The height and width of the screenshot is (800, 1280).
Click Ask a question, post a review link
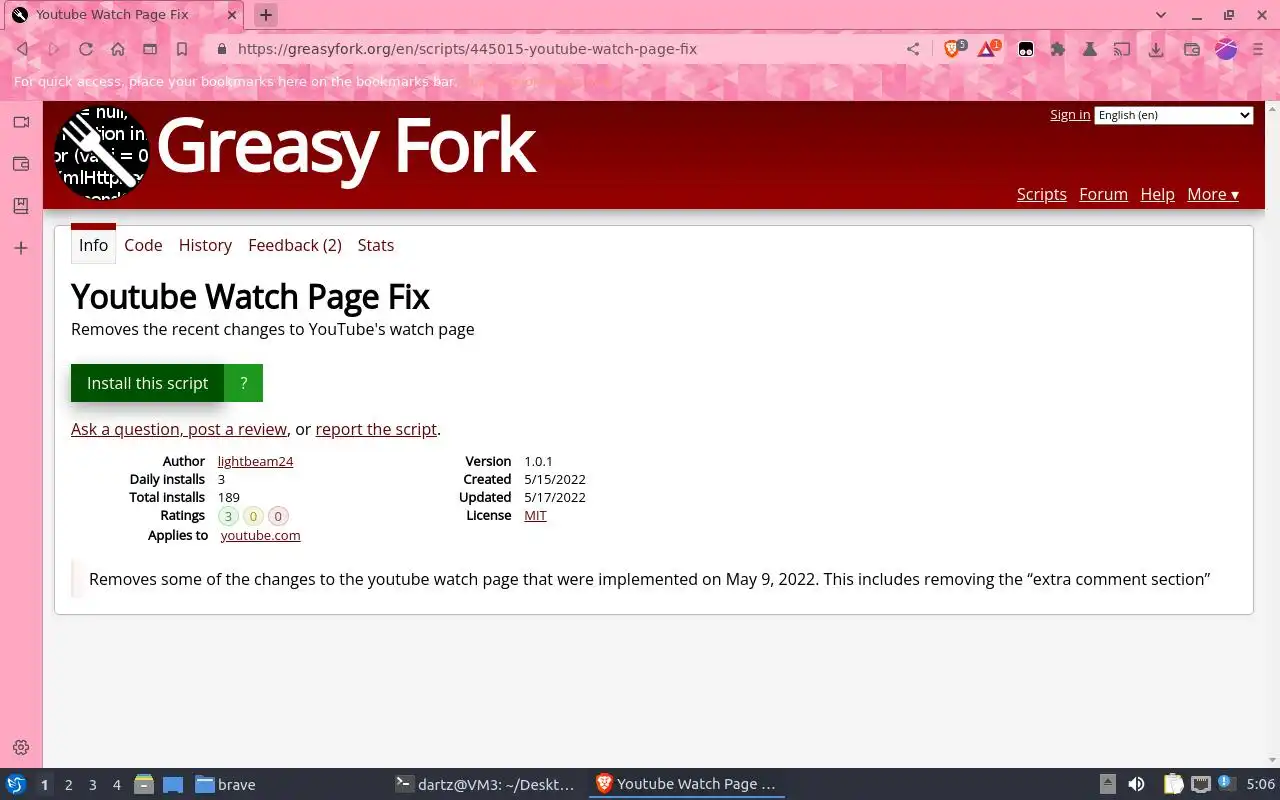click(179, 429)
